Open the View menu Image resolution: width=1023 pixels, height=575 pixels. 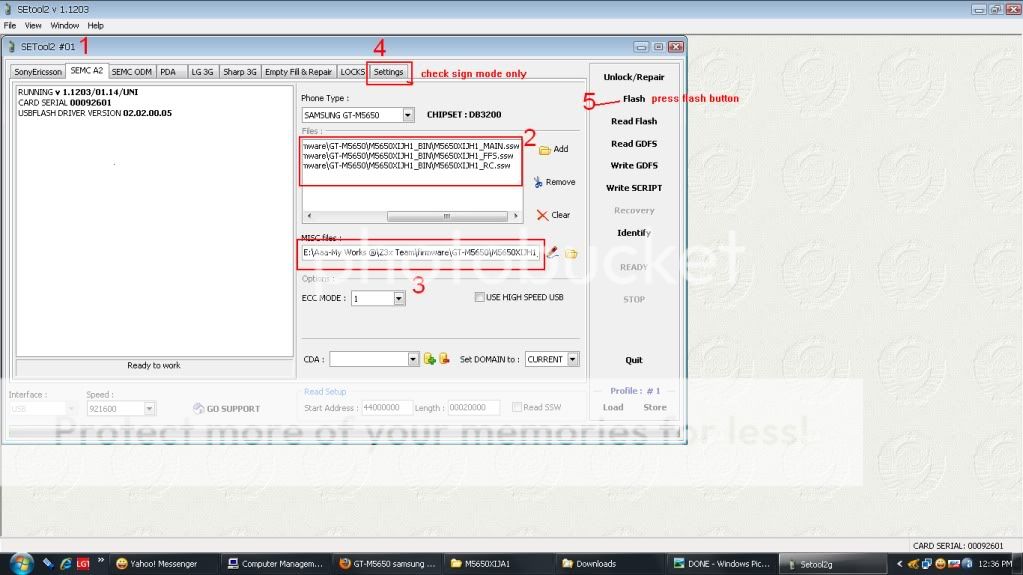(33, 25)
